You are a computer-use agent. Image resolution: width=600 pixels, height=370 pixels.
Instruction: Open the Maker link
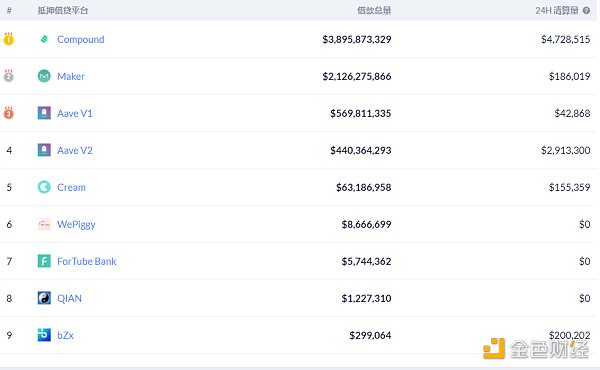(x=71, y=77)
